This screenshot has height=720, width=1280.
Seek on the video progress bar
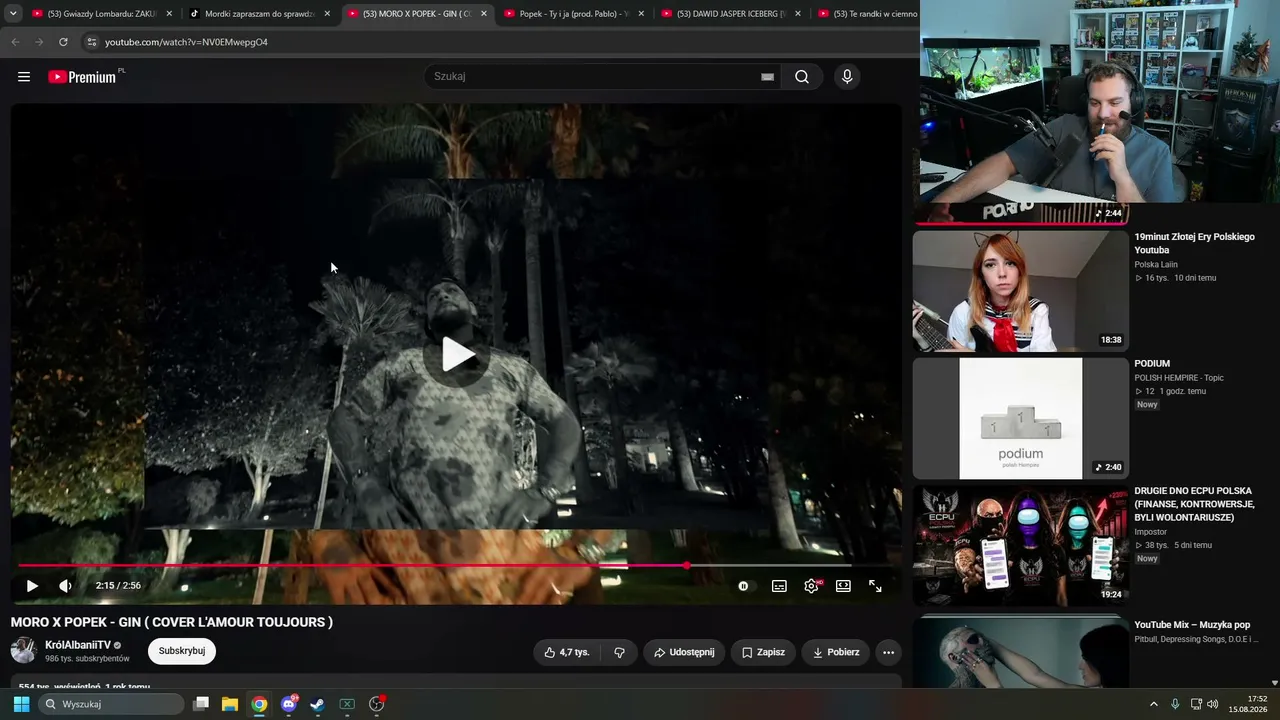point(456,566)
